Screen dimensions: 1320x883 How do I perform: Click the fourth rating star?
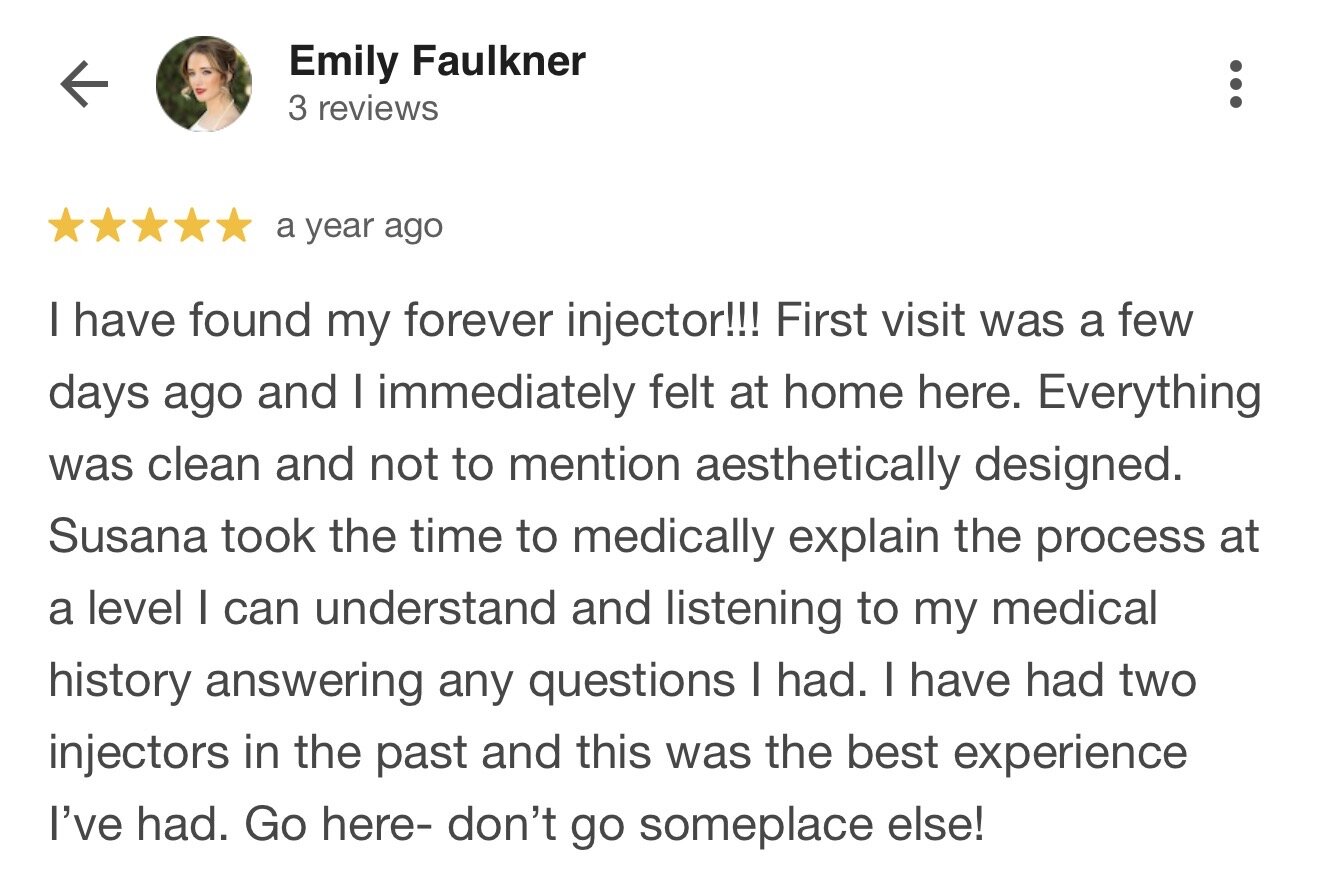pos(192,227)
